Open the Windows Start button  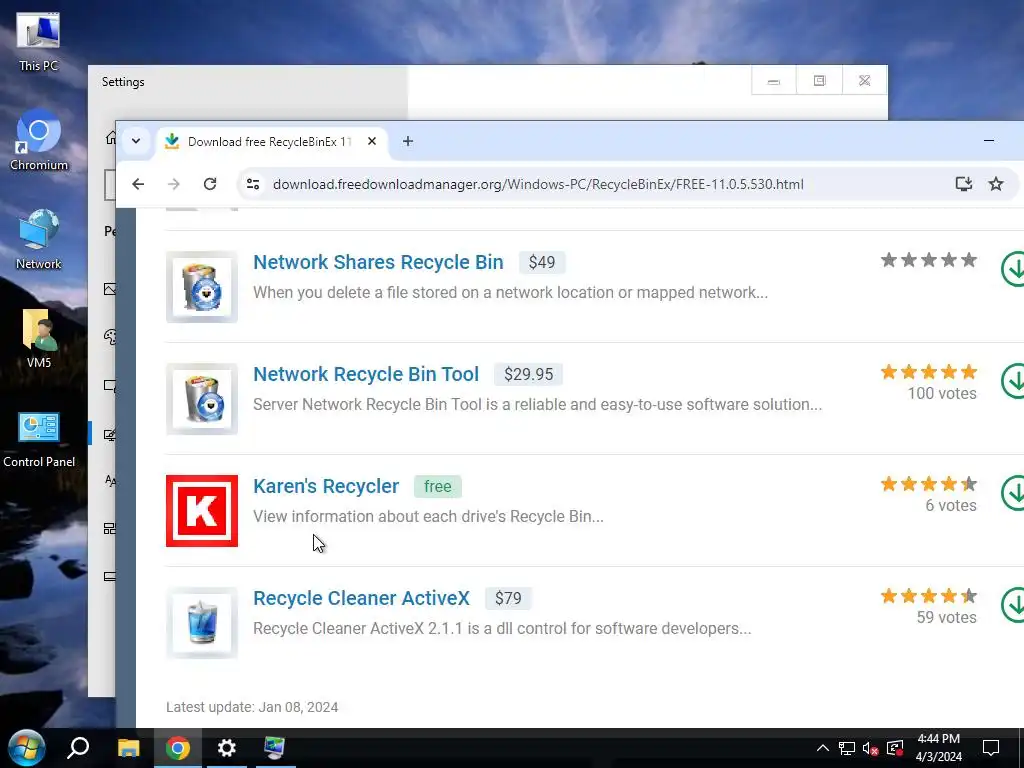pos(26,748)
